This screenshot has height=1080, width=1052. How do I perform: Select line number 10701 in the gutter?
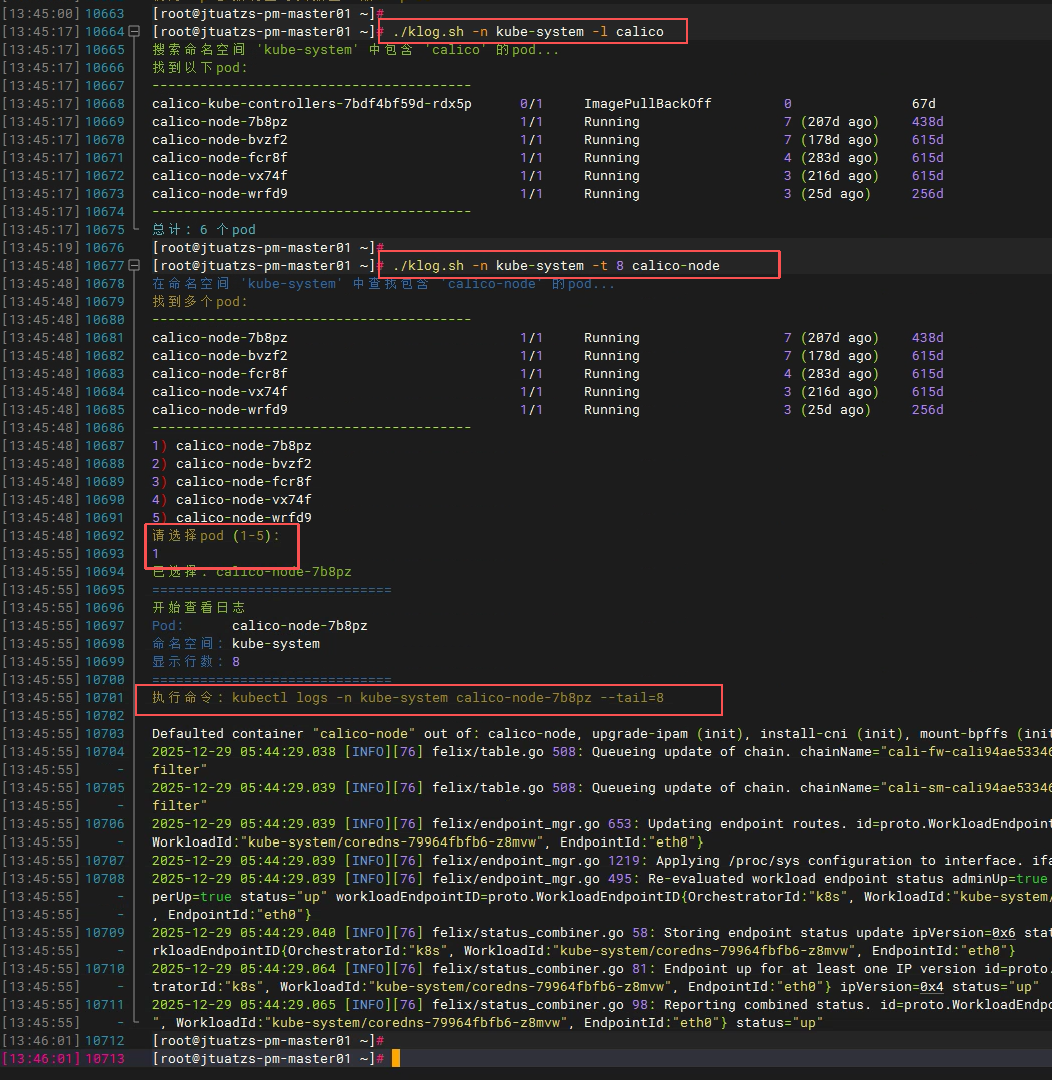105,698
